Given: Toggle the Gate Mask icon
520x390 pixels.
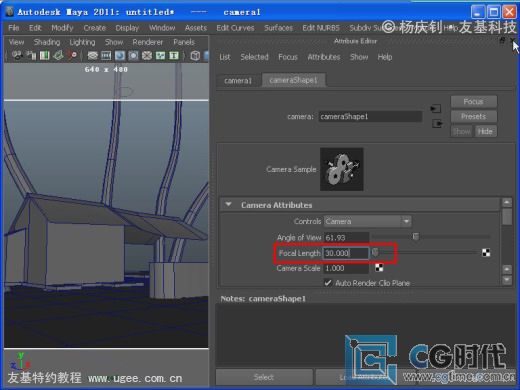Looking at the screenshot, I should pos(133,55).
